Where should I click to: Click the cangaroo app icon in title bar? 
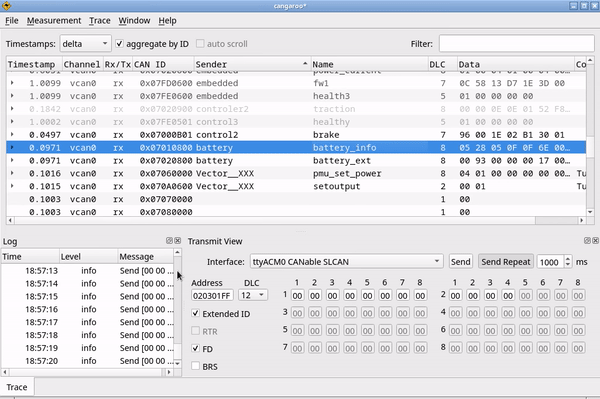click(x=7, y=6)
